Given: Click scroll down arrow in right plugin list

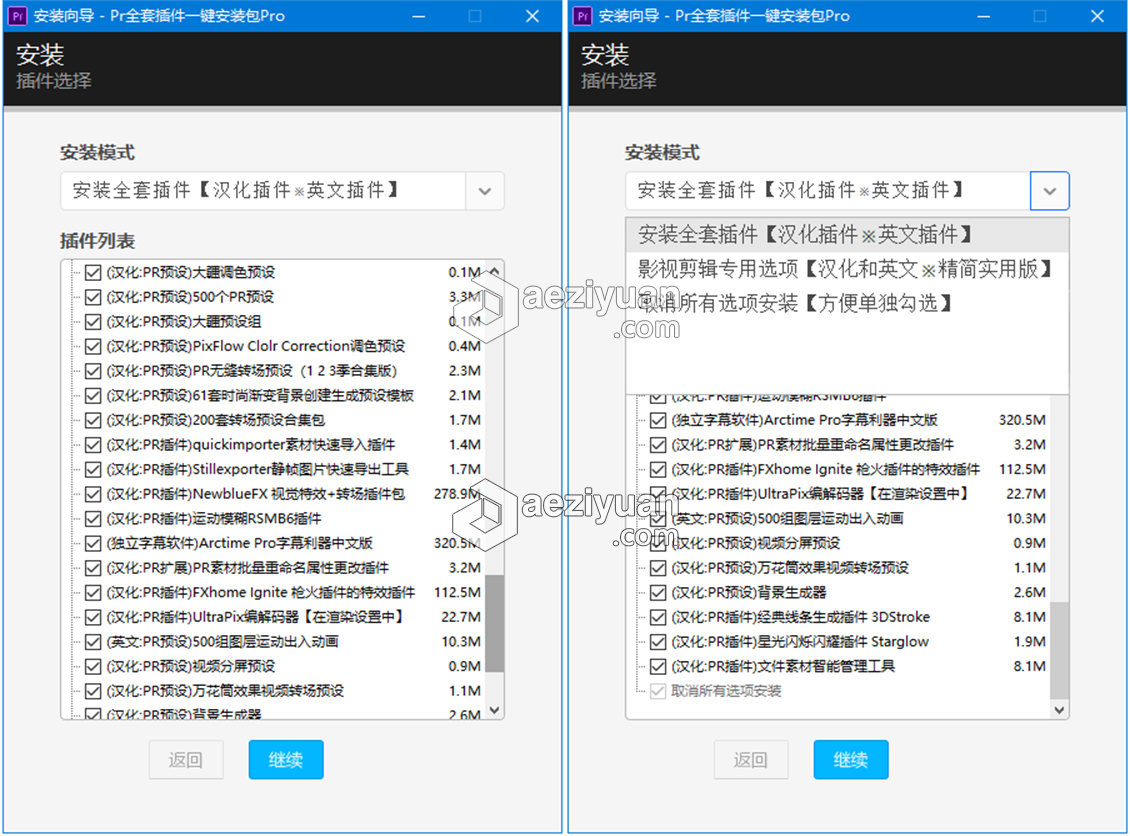Looking at the screenshot, I should 1059,710.
